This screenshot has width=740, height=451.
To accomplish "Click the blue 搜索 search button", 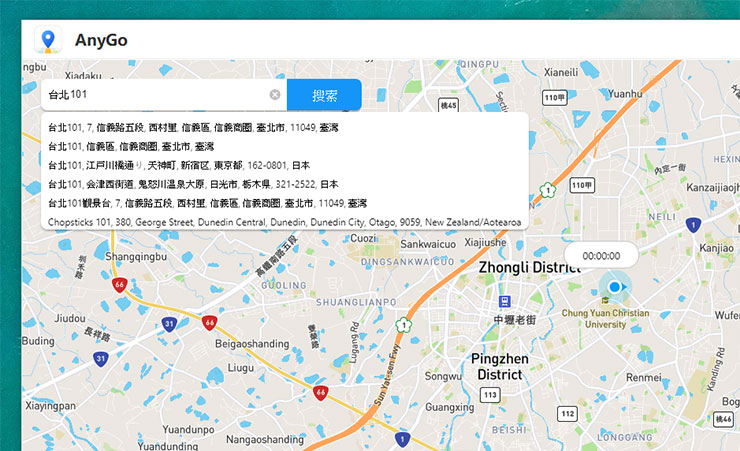I will point(324,95).
